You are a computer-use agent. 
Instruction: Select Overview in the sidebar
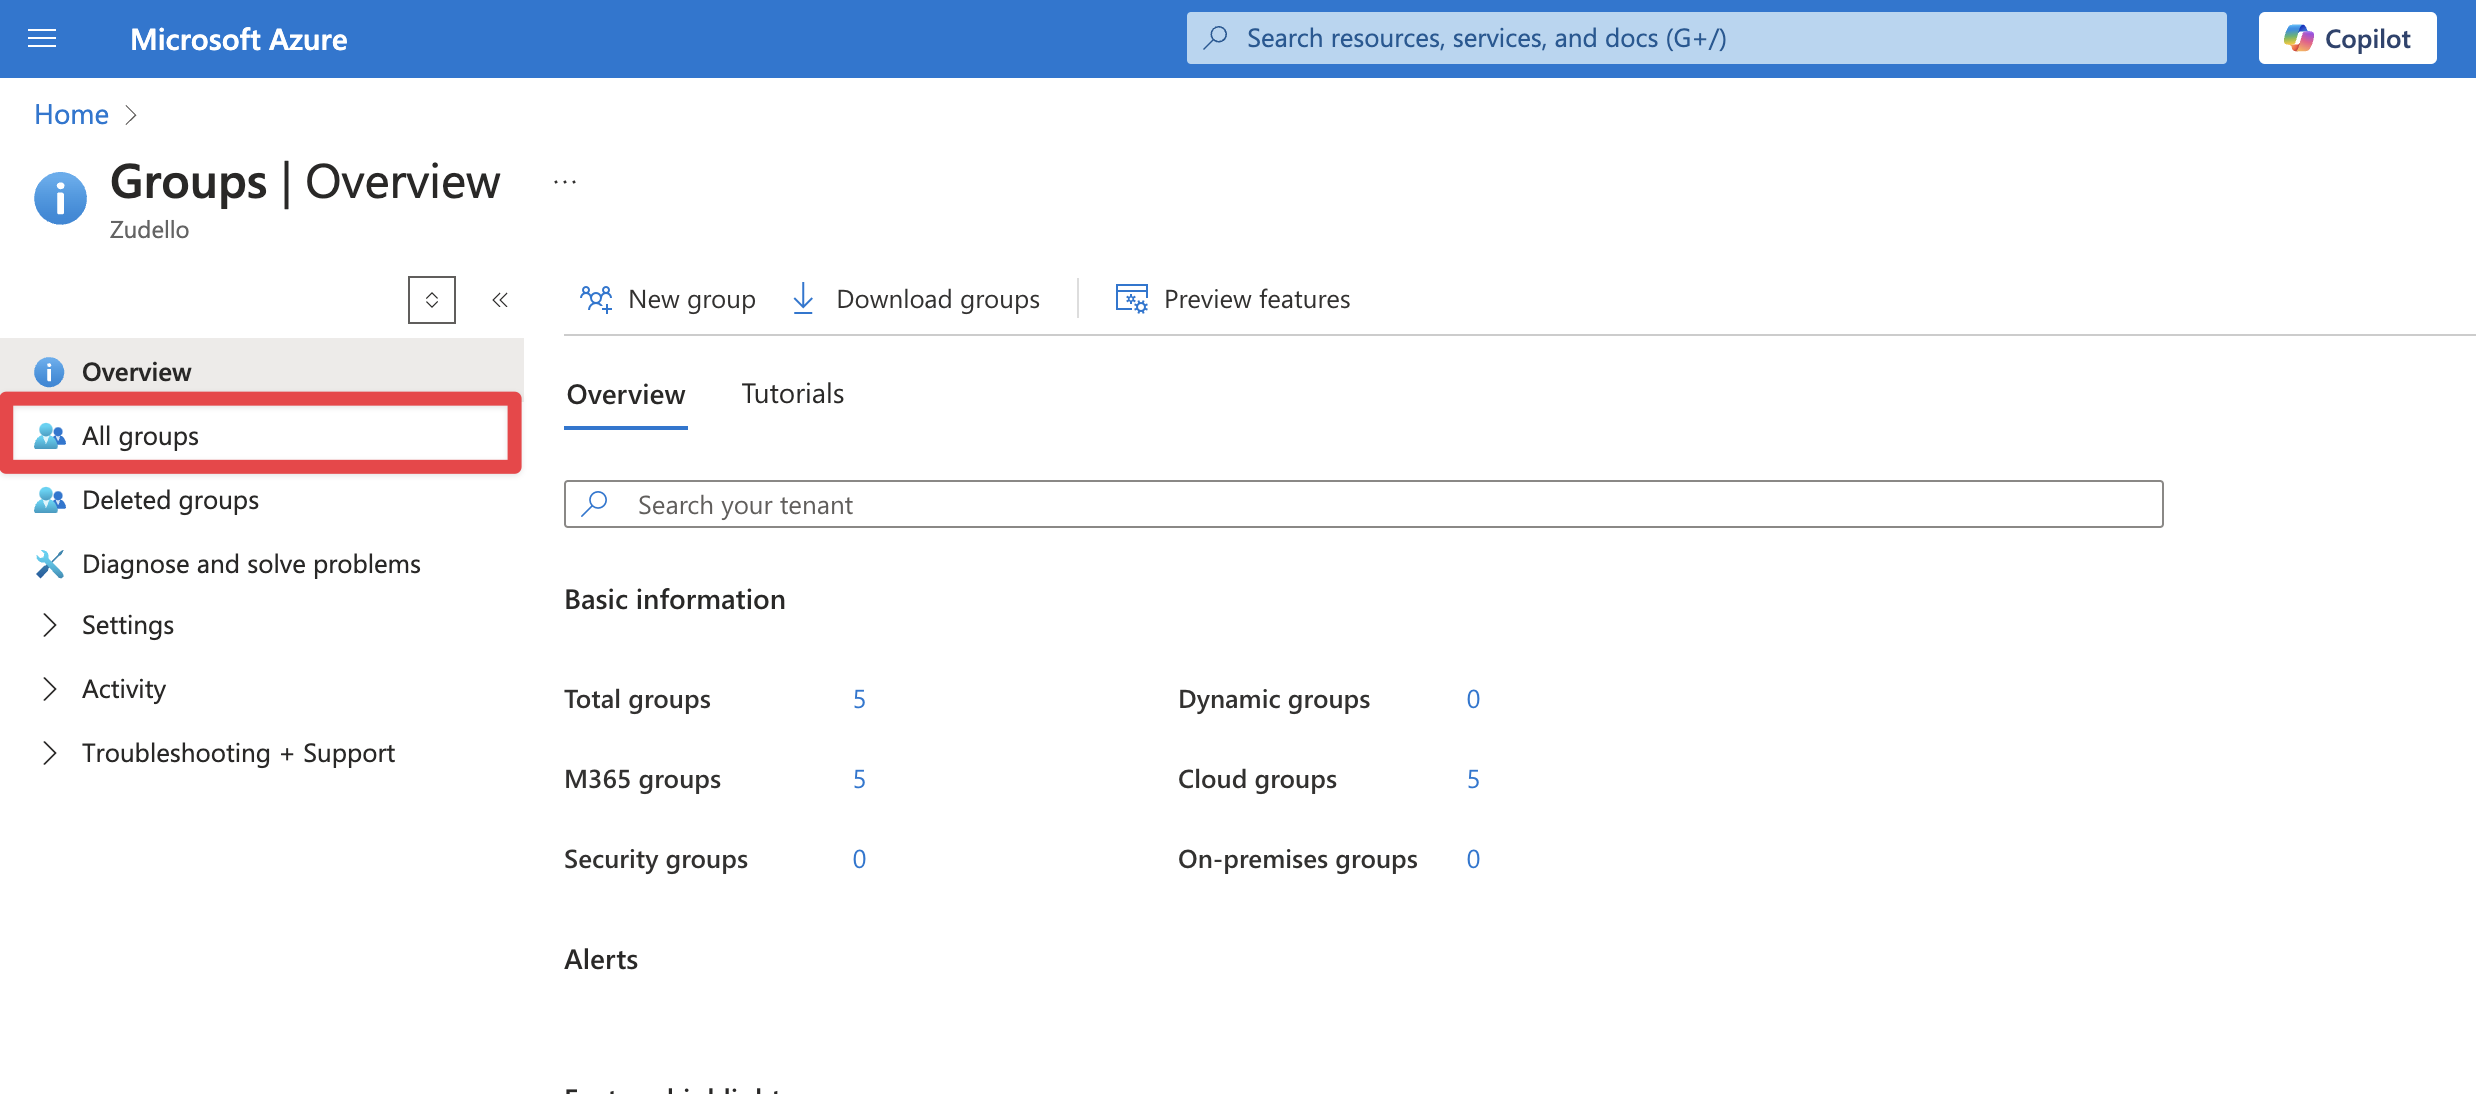click(261, 372)
